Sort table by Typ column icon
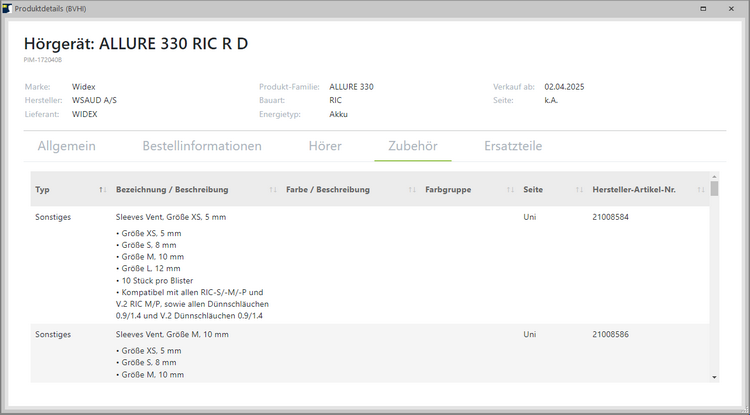 (102, 190)
